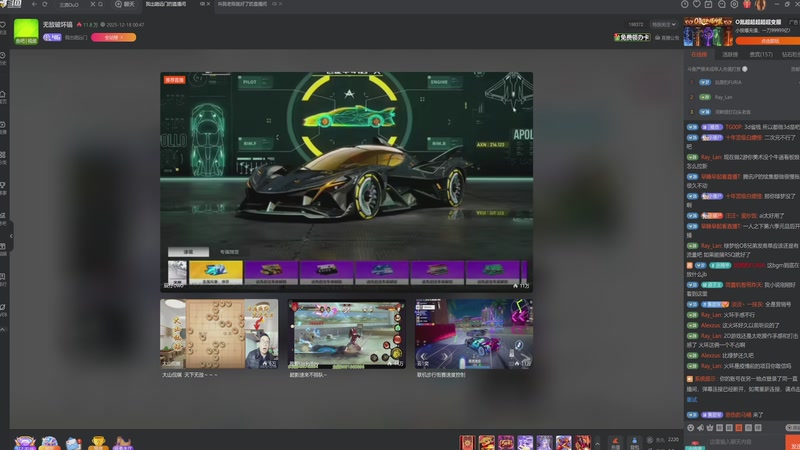Click the orange-pink button under the streamer name
800x450 pixels.
pyautogui.click(x=113, y=37)
